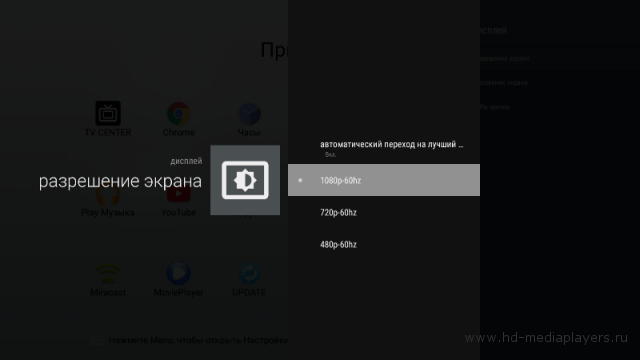Select the dimmed разрешение экрана menu entry on right
Screen dimensions: 640x360
[x=504, y=58]
